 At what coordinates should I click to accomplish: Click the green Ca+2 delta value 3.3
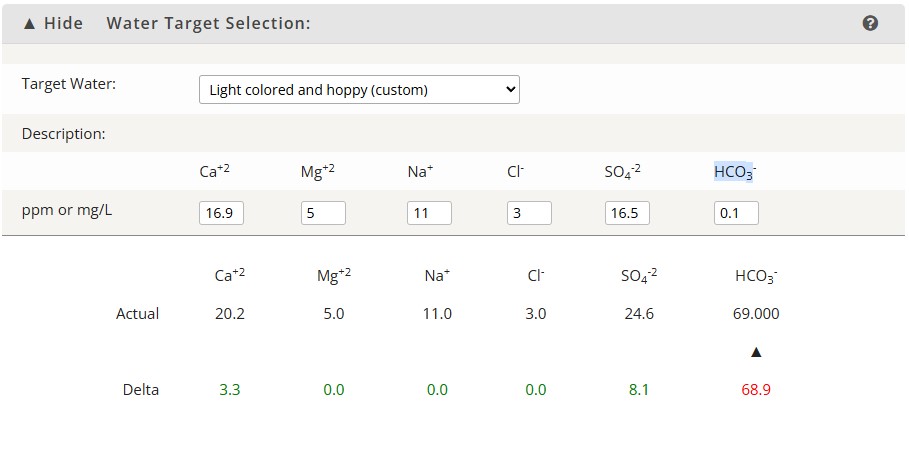[230, 390]
